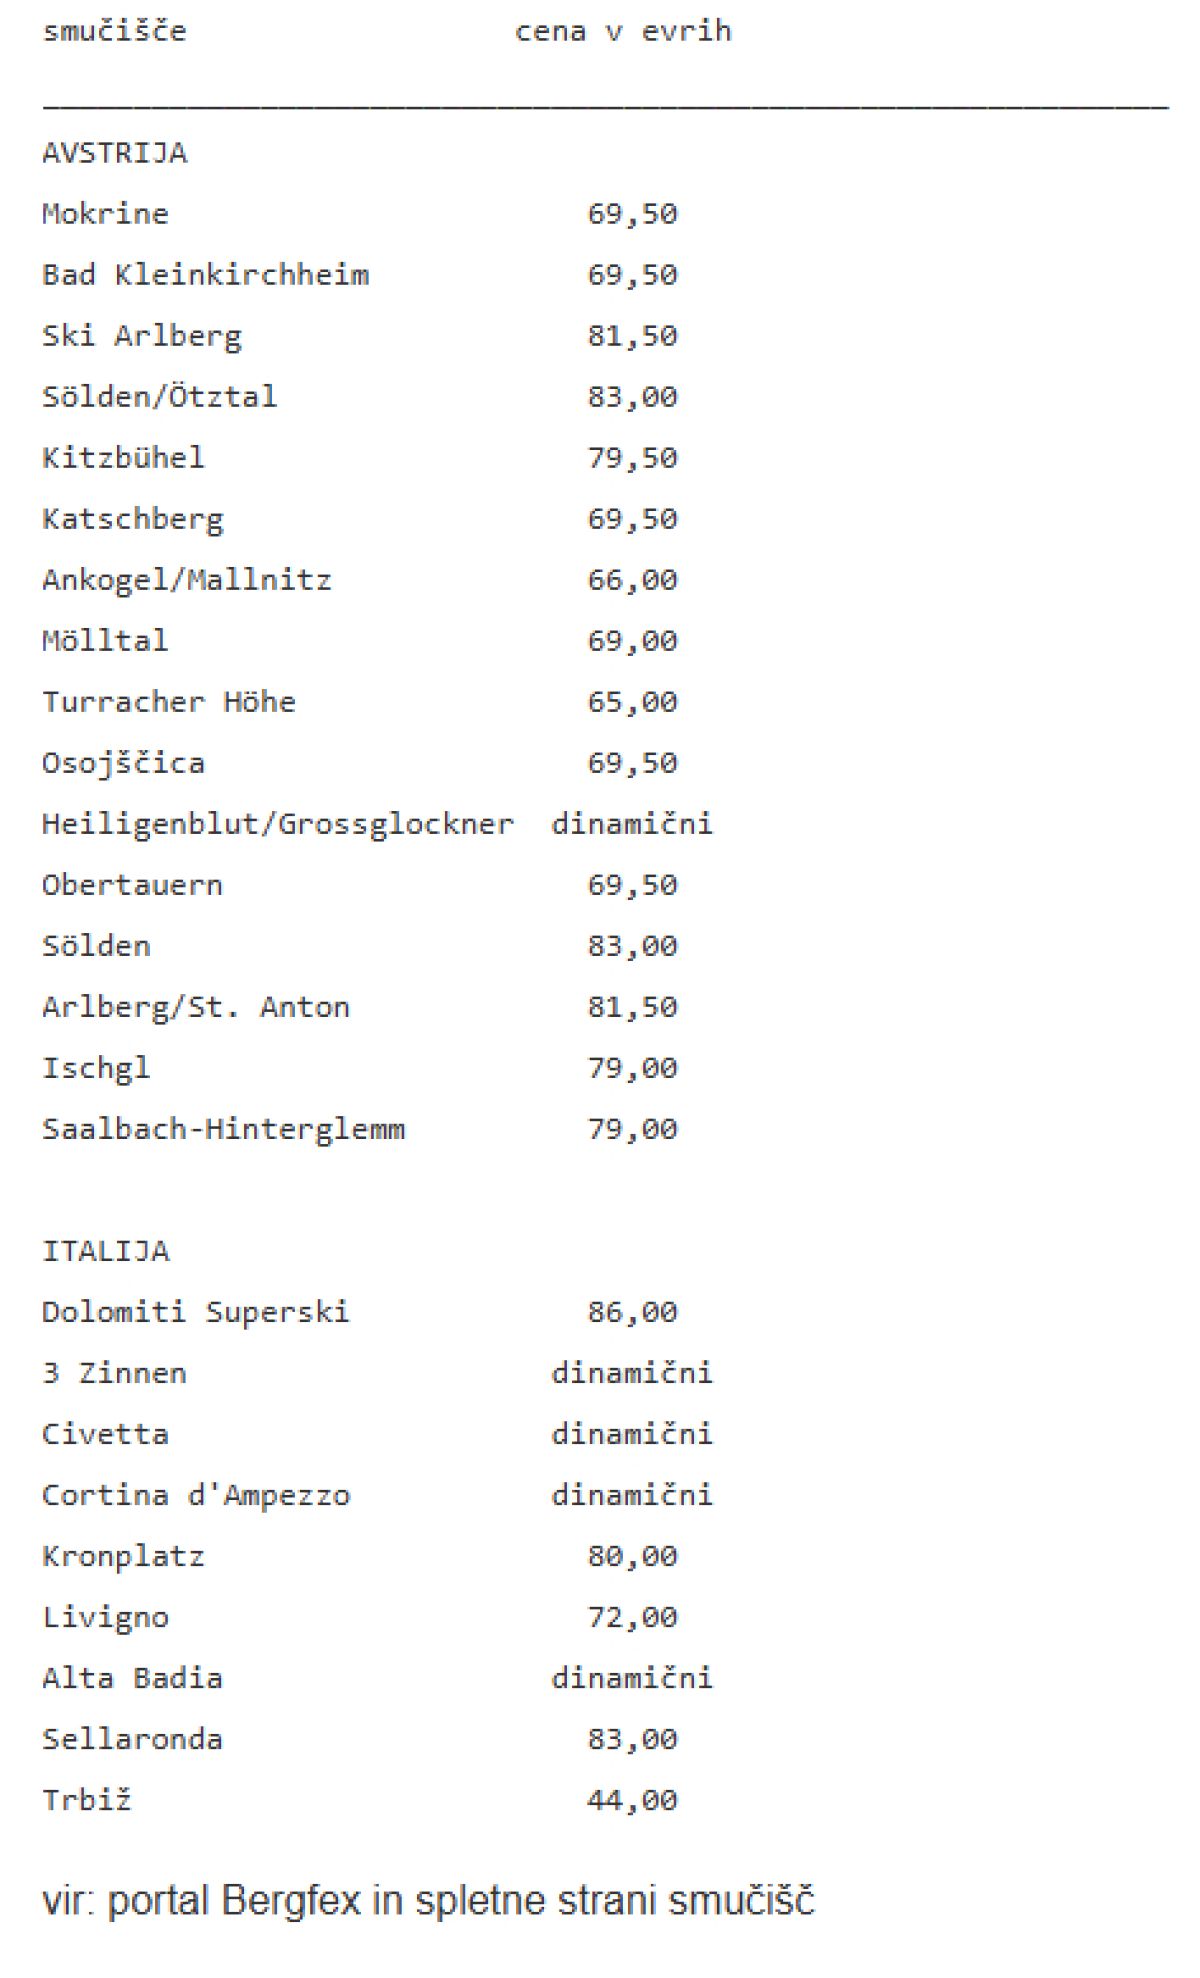Click on Kitzbühel in the list
Image resolution: width=1200 pixels, height=1978 pixels.
(x=123, y=458)
